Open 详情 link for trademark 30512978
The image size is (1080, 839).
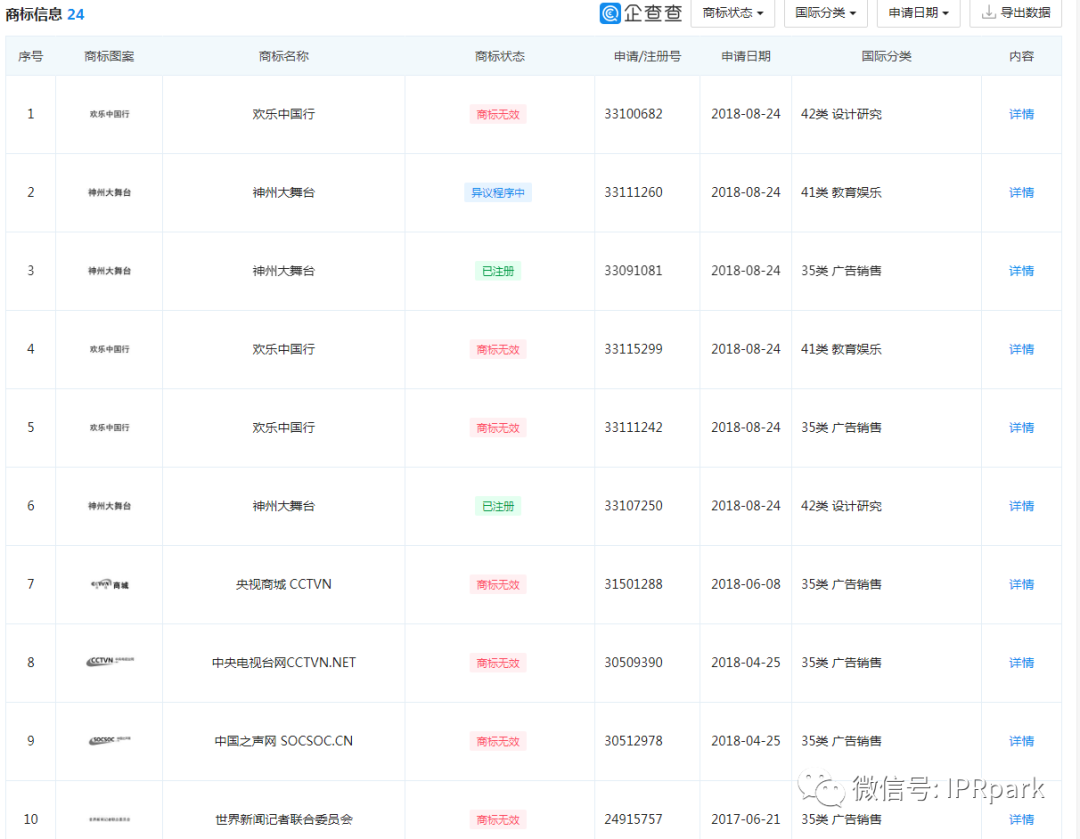click(x=1021, y=741)
